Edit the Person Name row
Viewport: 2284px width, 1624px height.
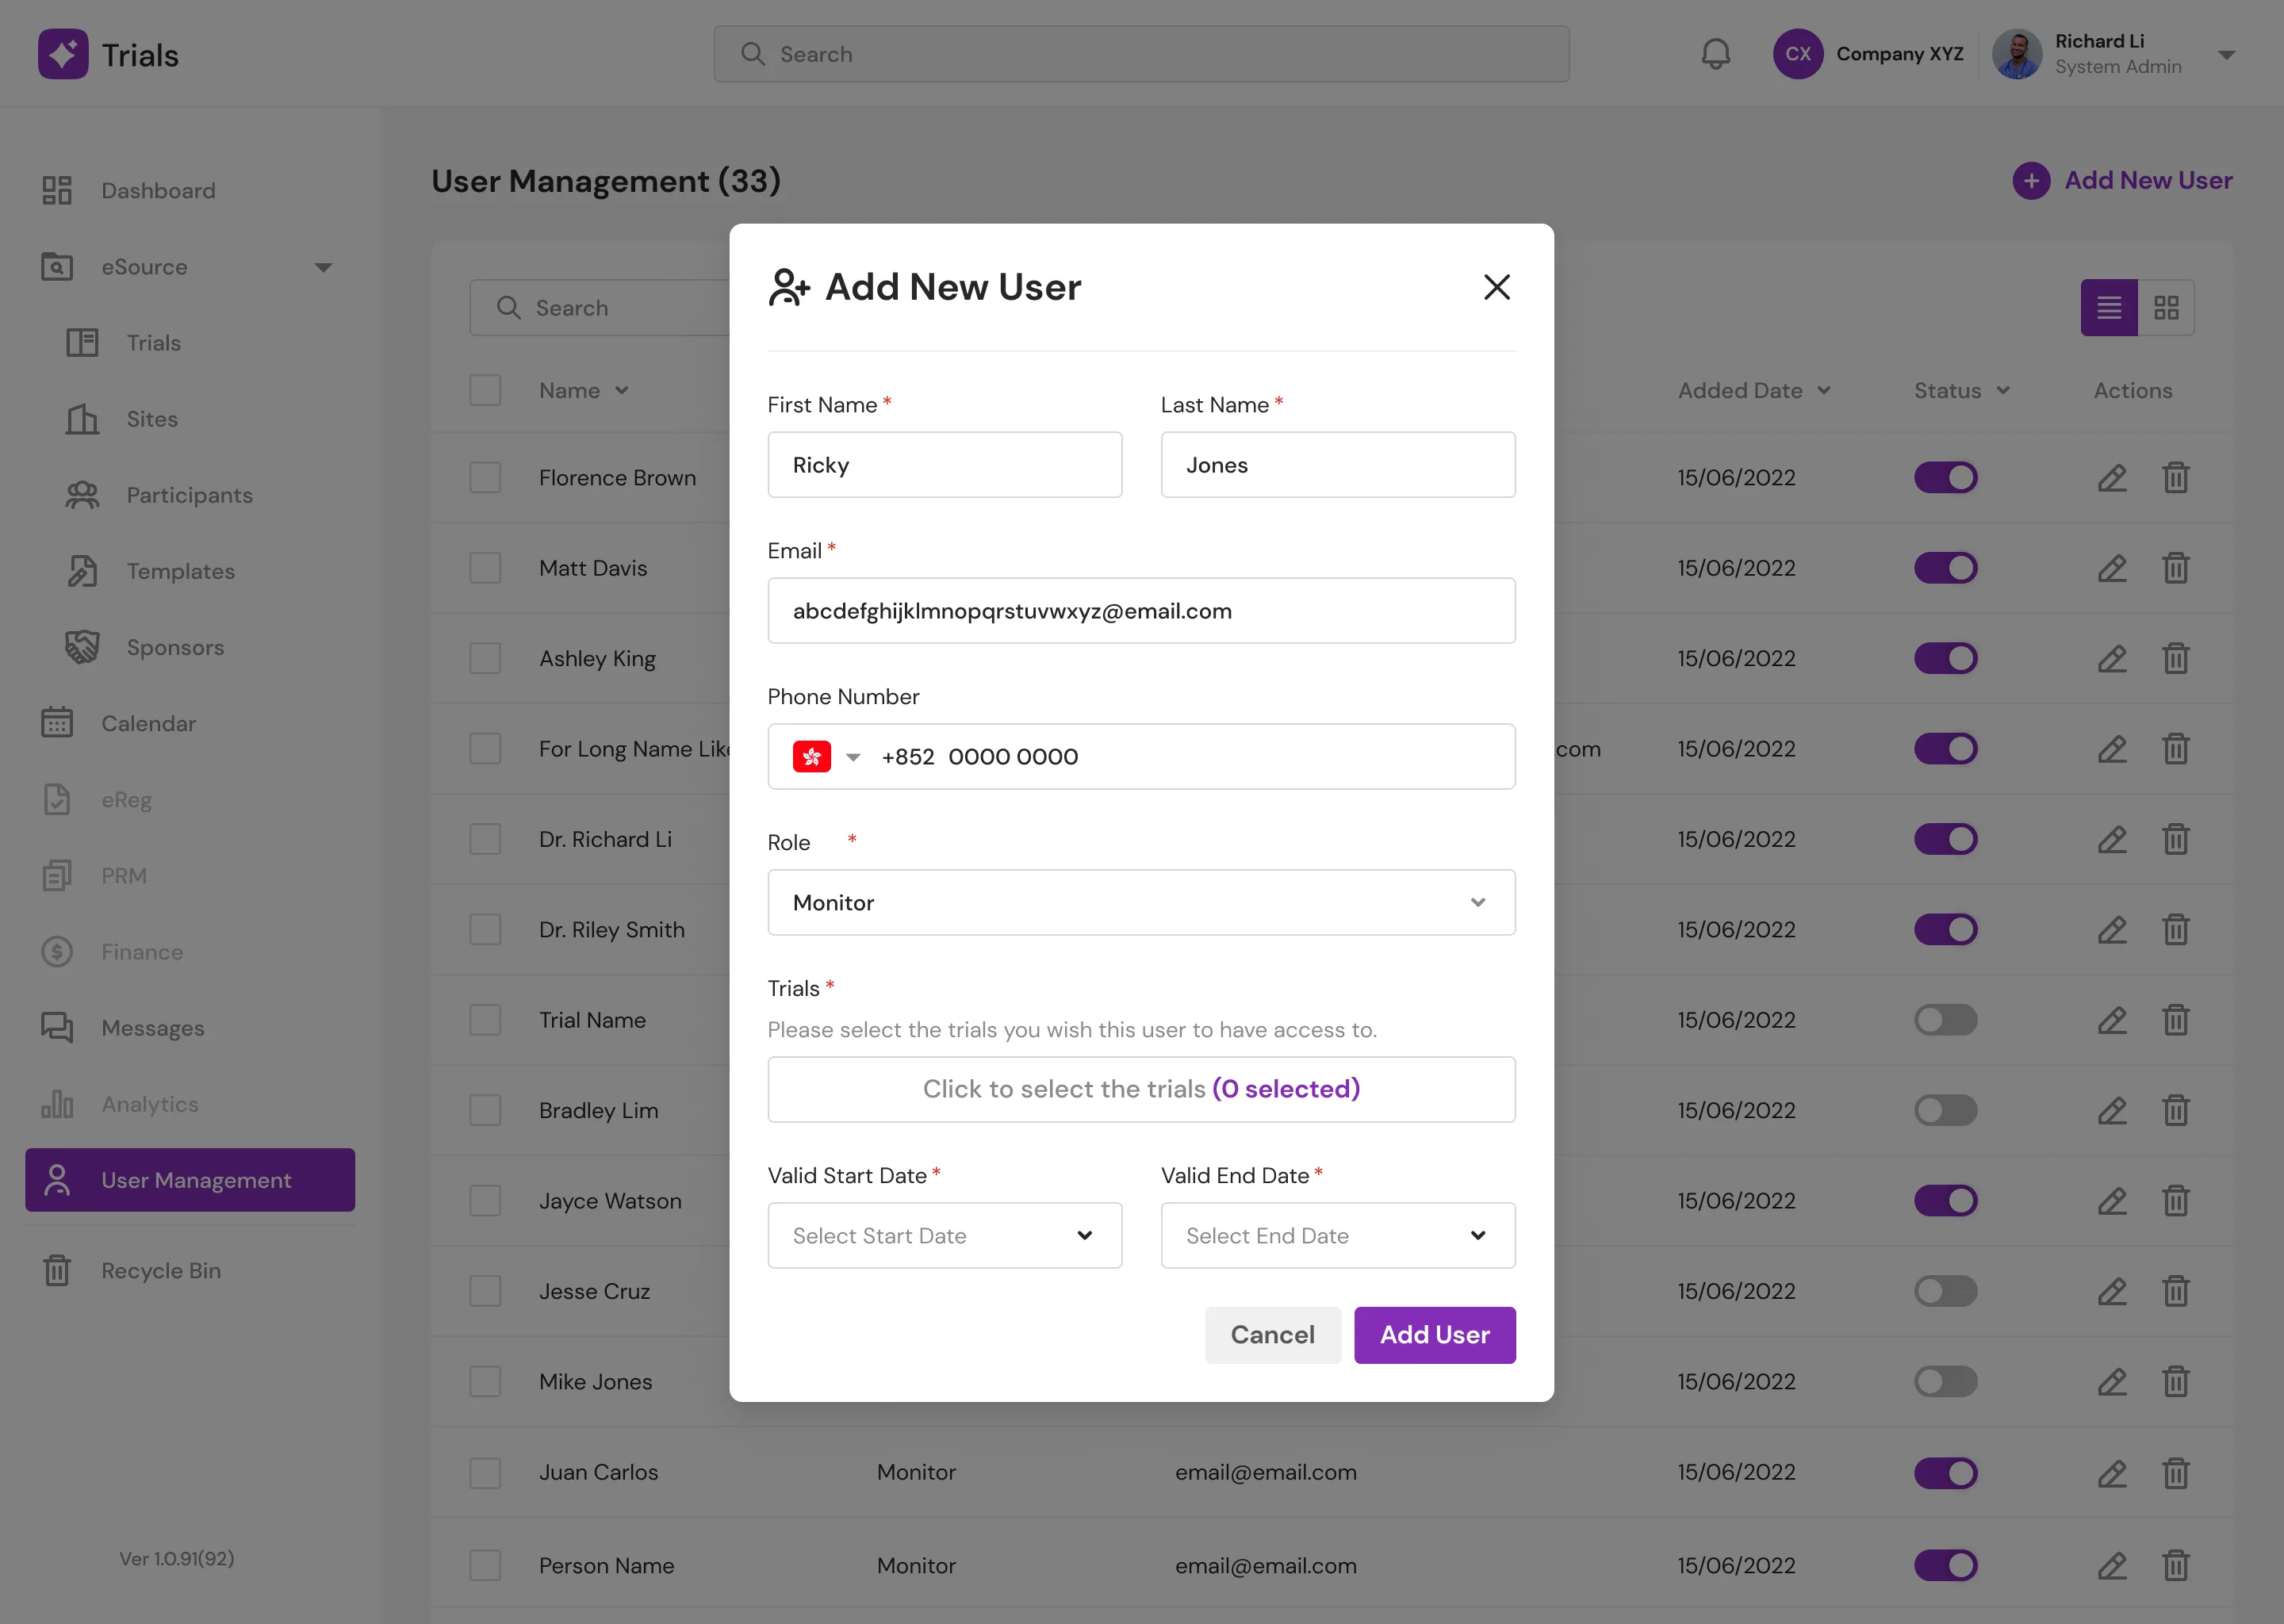(2111, 1565)
